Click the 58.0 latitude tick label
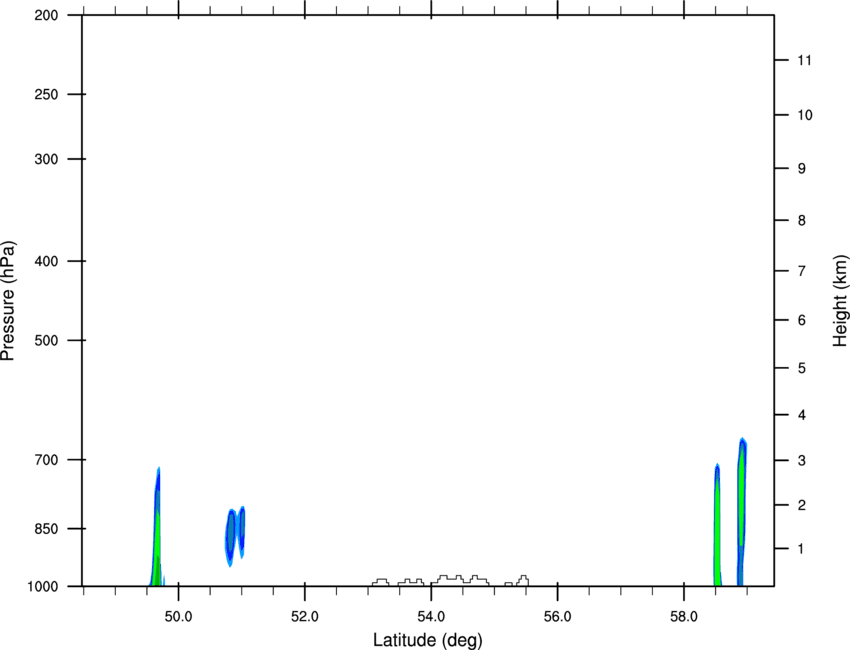 tap(684, 617)
